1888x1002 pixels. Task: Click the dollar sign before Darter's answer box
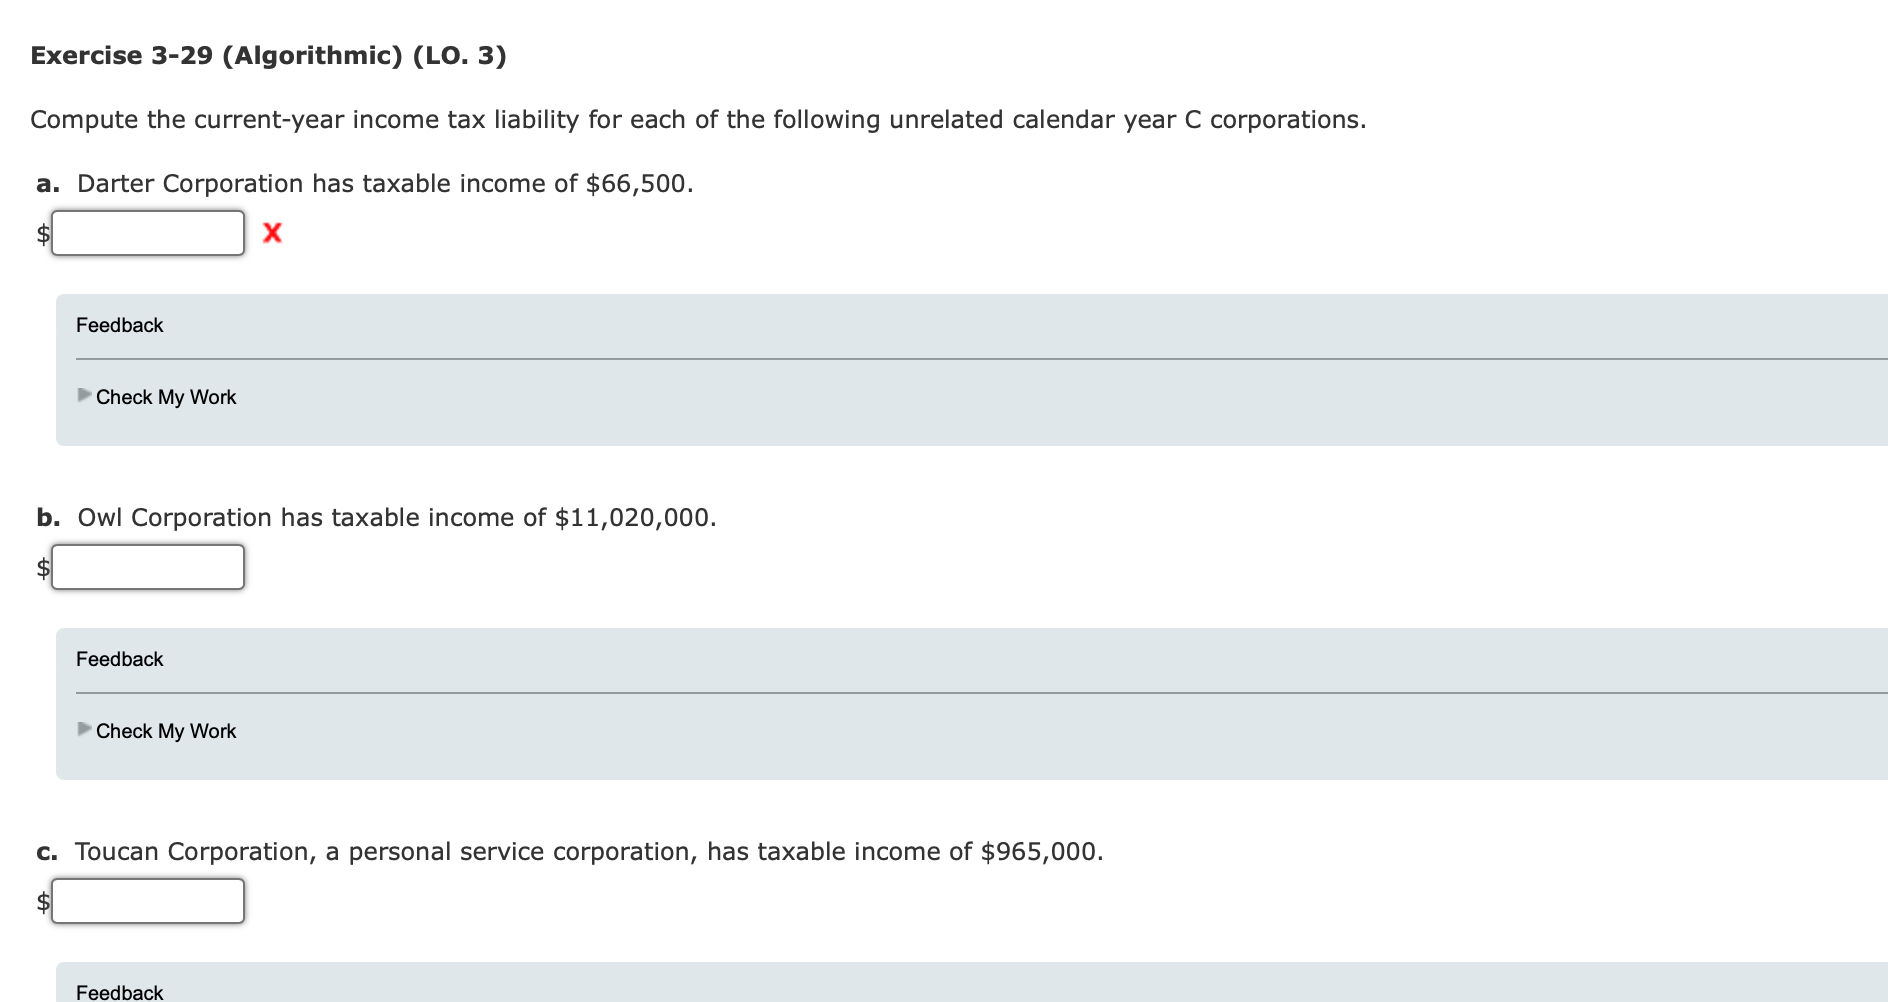click(x=40, y=233)
